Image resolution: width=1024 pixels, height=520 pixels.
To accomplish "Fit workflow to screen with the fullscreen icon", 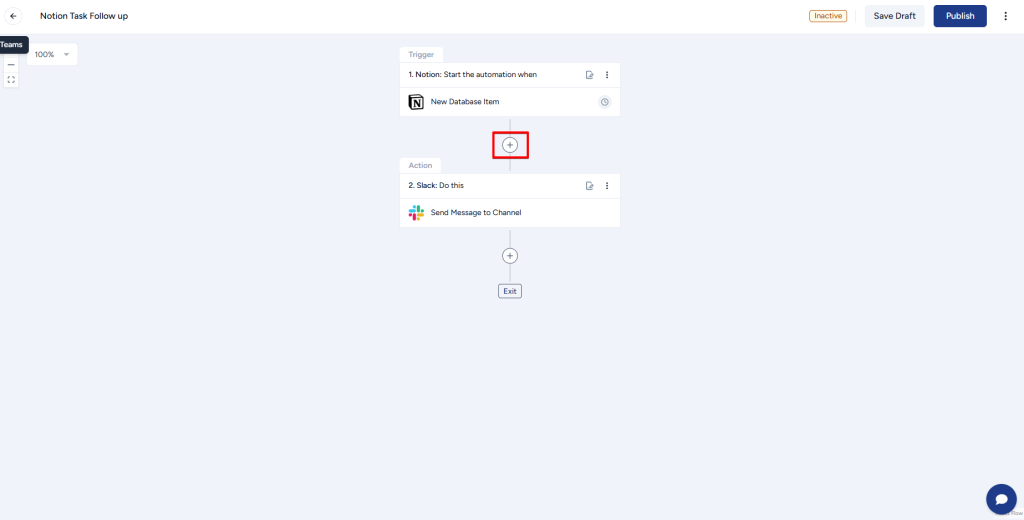I will pyautogui.click(x=11, y=80).
